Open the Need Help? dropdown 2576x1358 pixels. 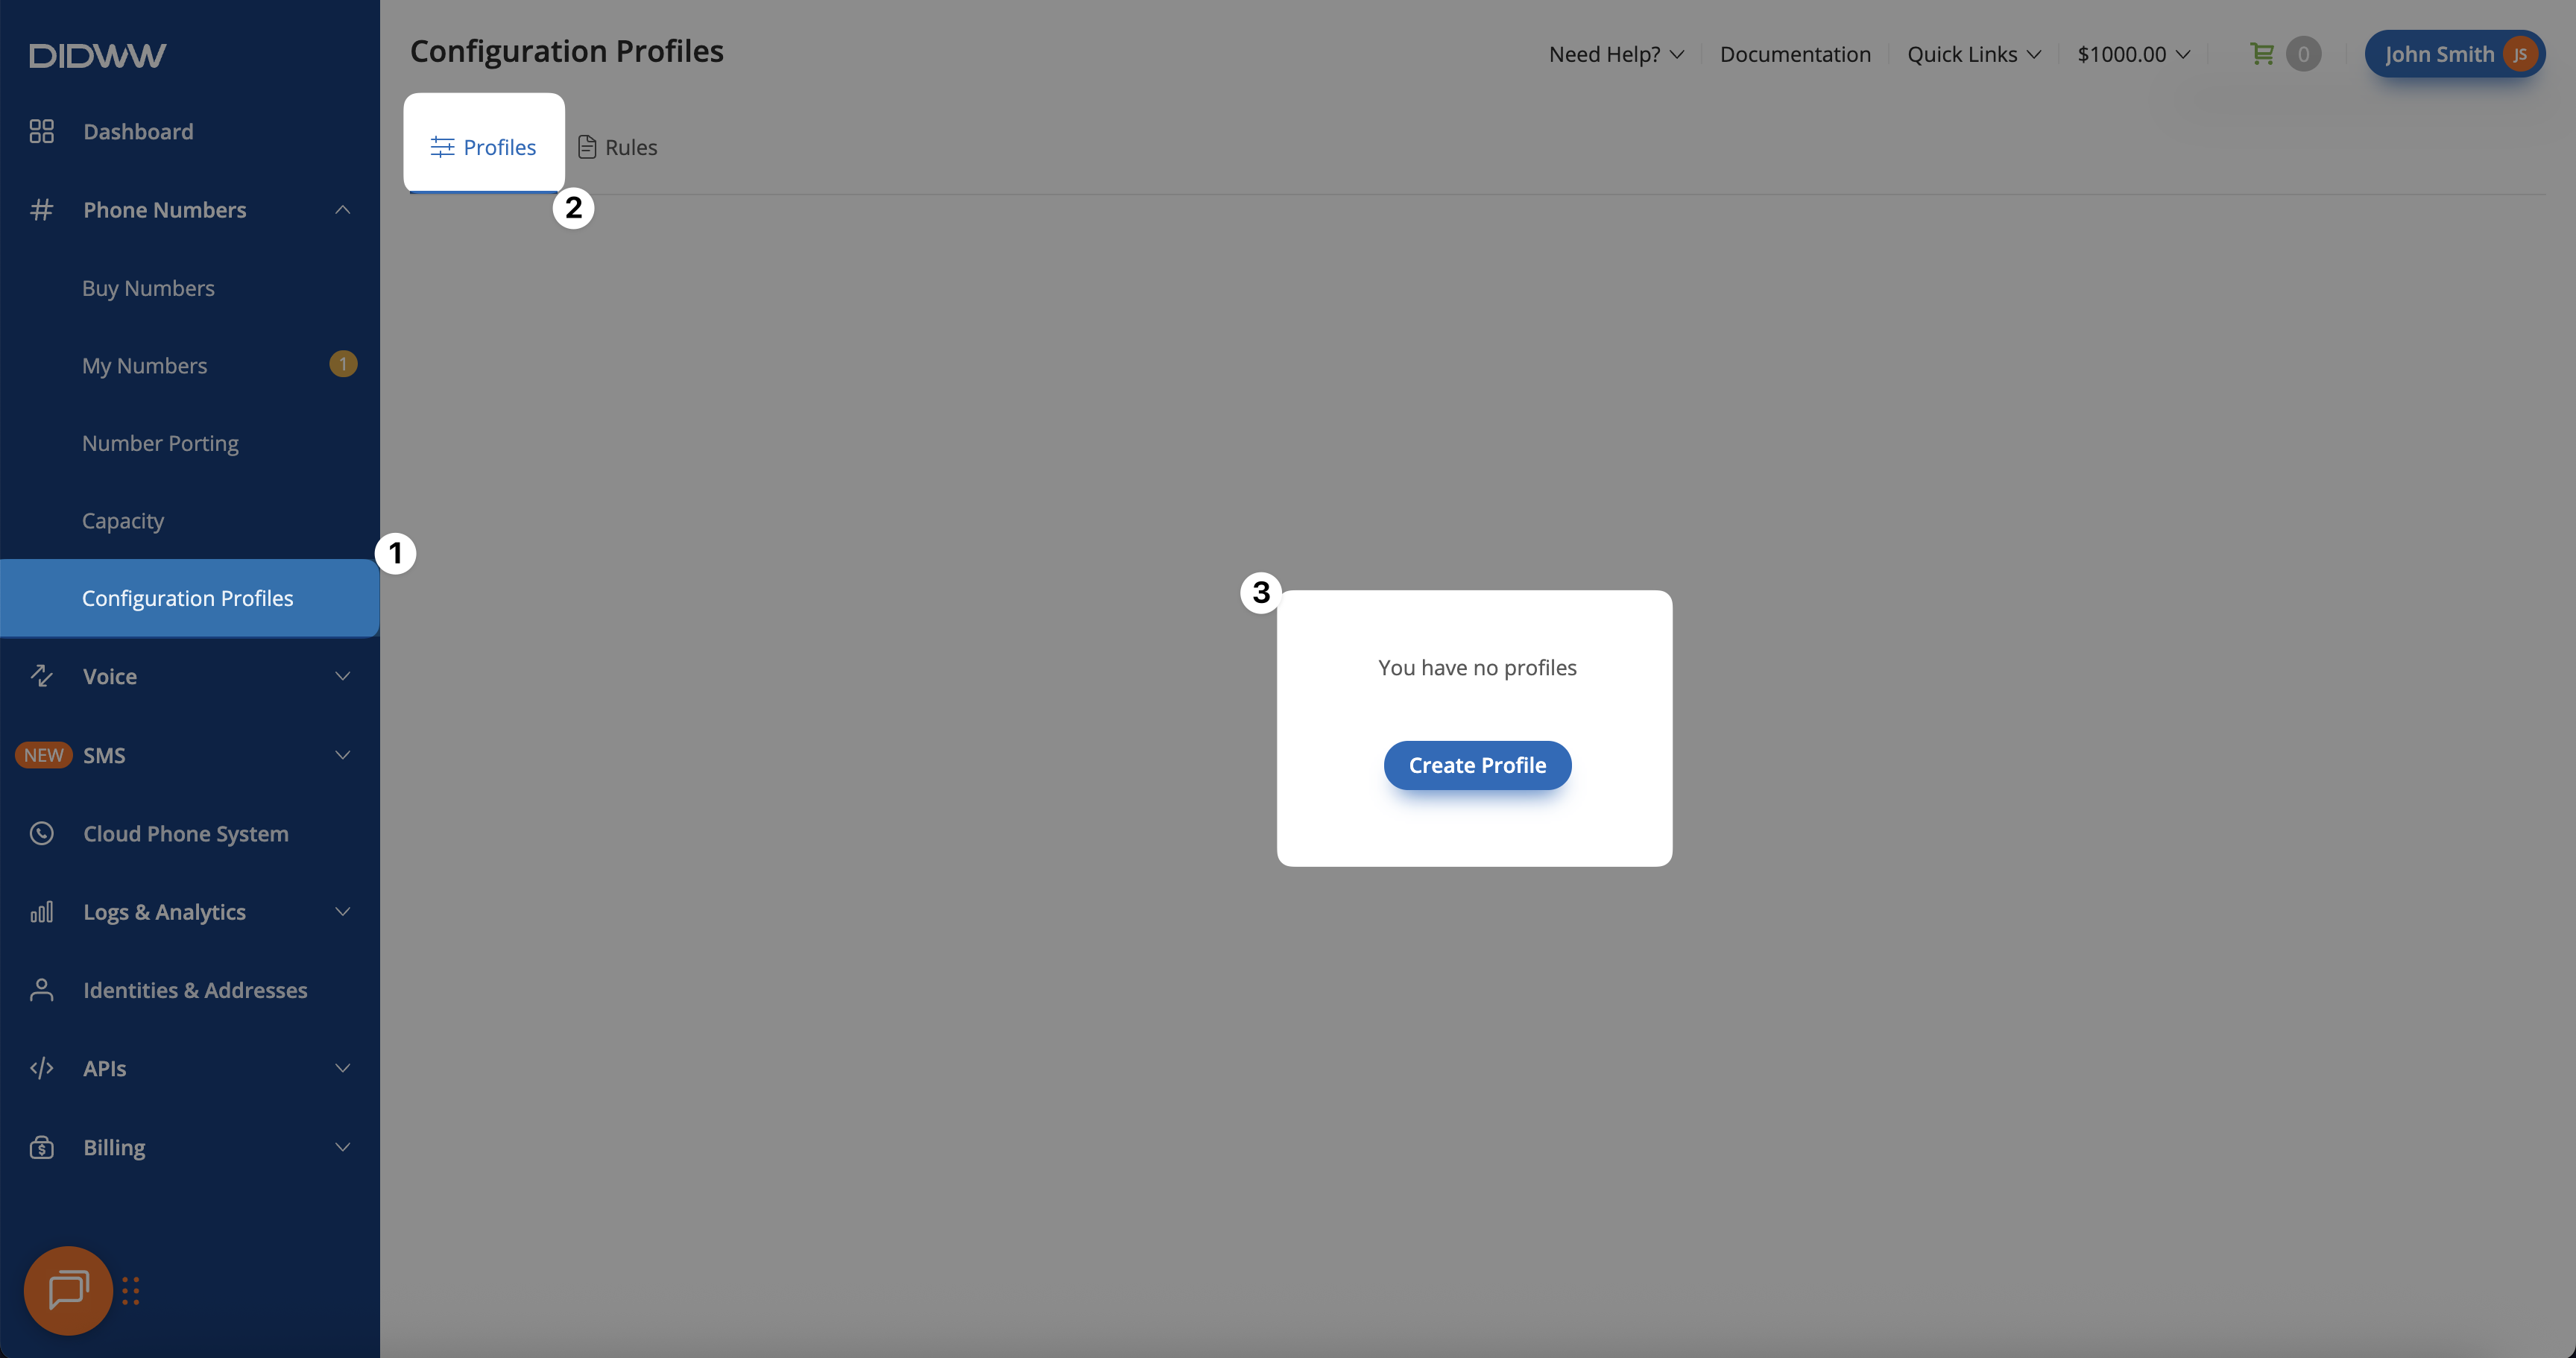click(x=1615, y=54)
